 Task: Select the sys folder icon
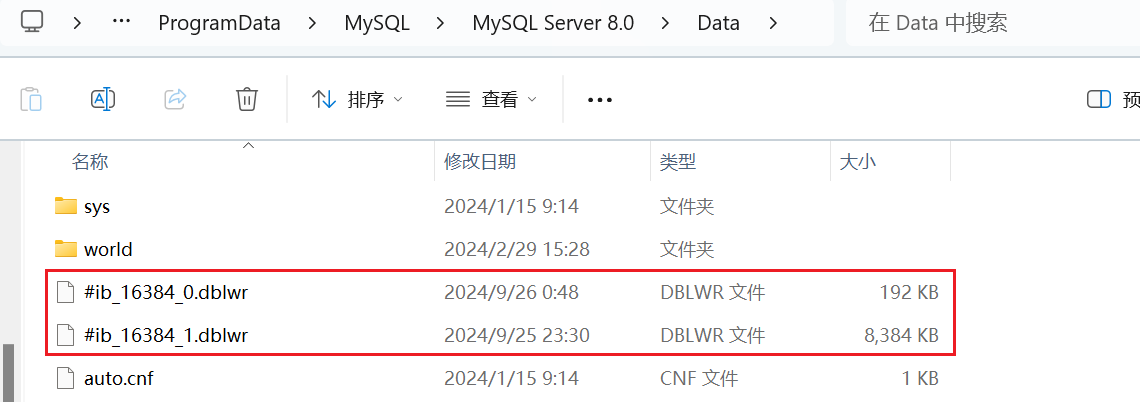pyautogui.click(x=66, y=206)
